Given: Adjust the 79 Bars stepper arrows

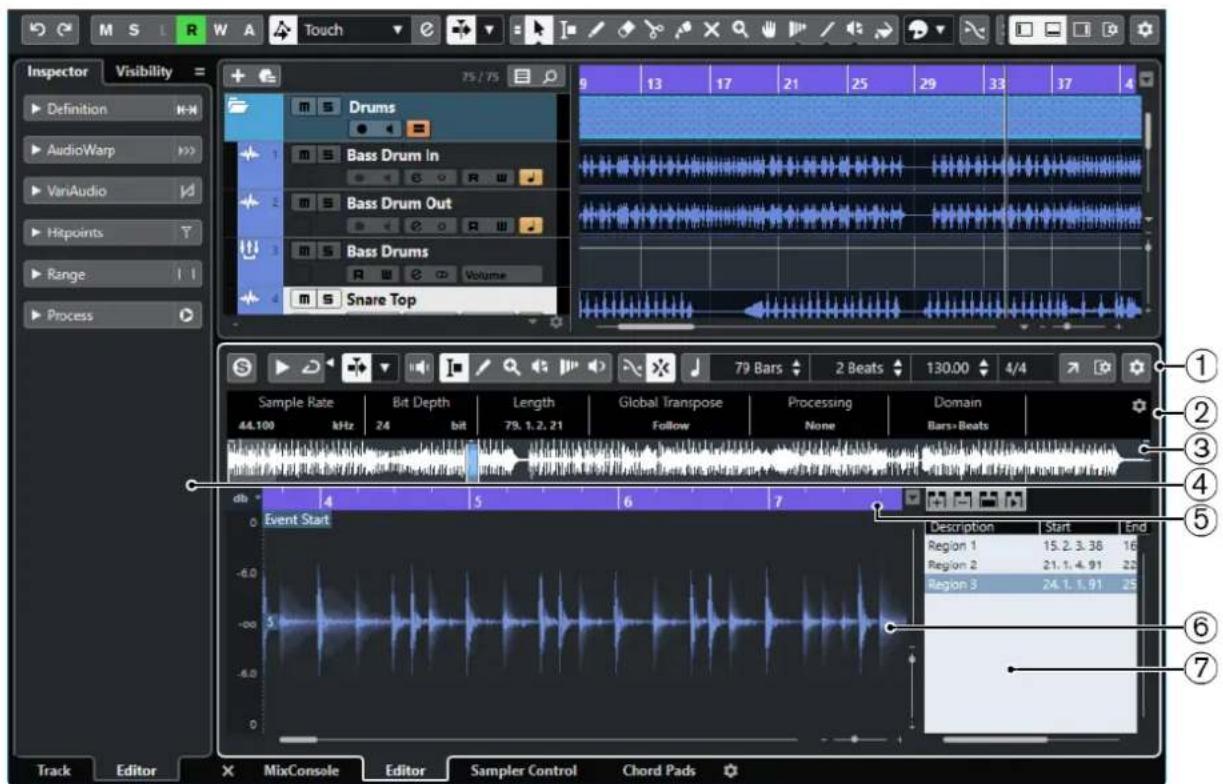Looking at the screenshot, I should pyautogui.click(x=796, y=367).
